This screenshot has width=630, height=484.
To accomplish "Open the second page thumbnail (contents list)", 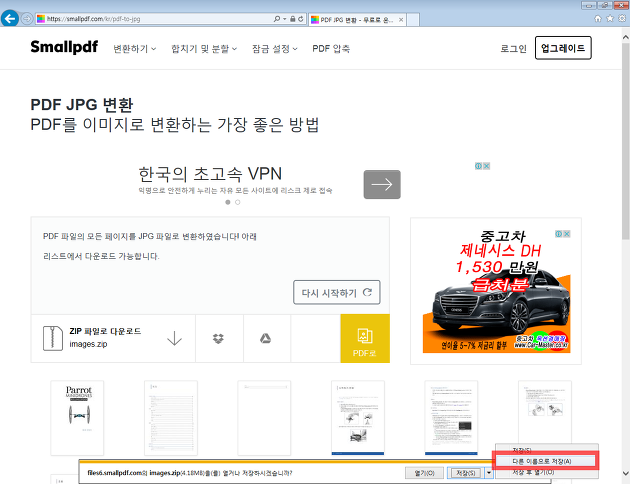I will pos(171,418).
